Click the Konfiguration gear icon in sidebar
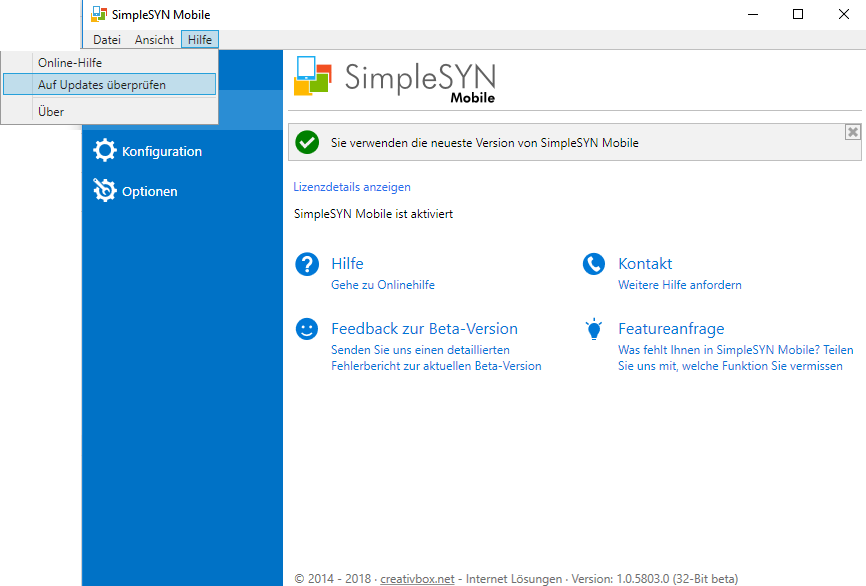This screenshot has height=586, width=866. 105,151
